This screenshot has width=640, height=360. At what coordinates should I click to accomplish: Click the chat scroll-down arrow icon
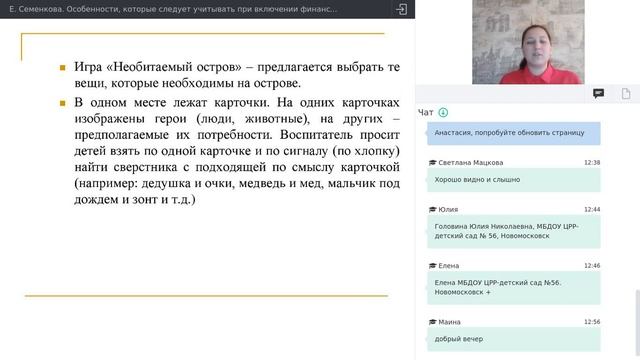point(443,112)
